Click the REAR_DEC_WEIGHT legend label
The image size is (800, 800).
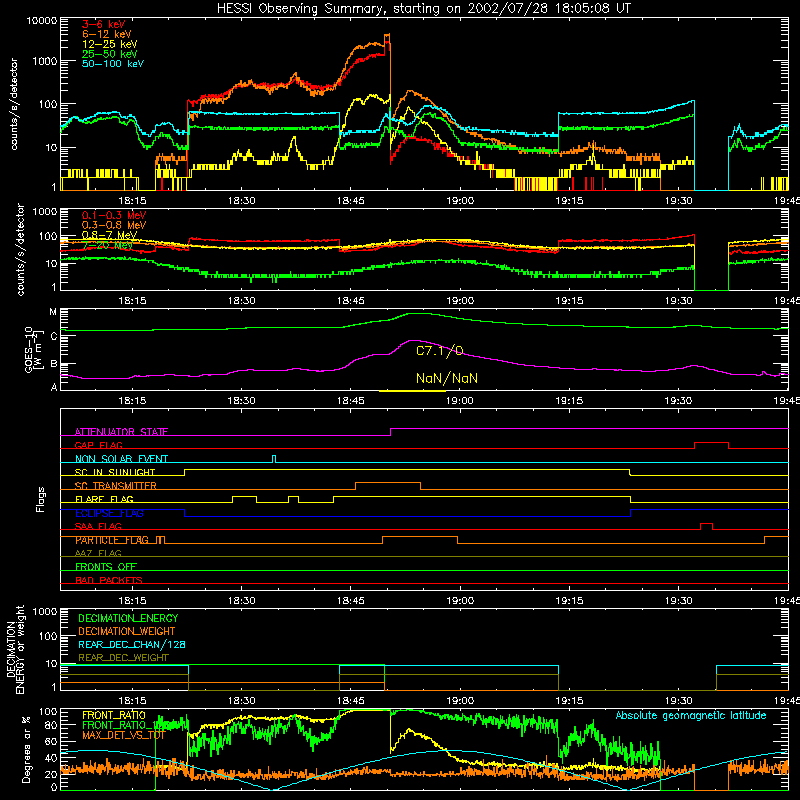tap(123, 658)
